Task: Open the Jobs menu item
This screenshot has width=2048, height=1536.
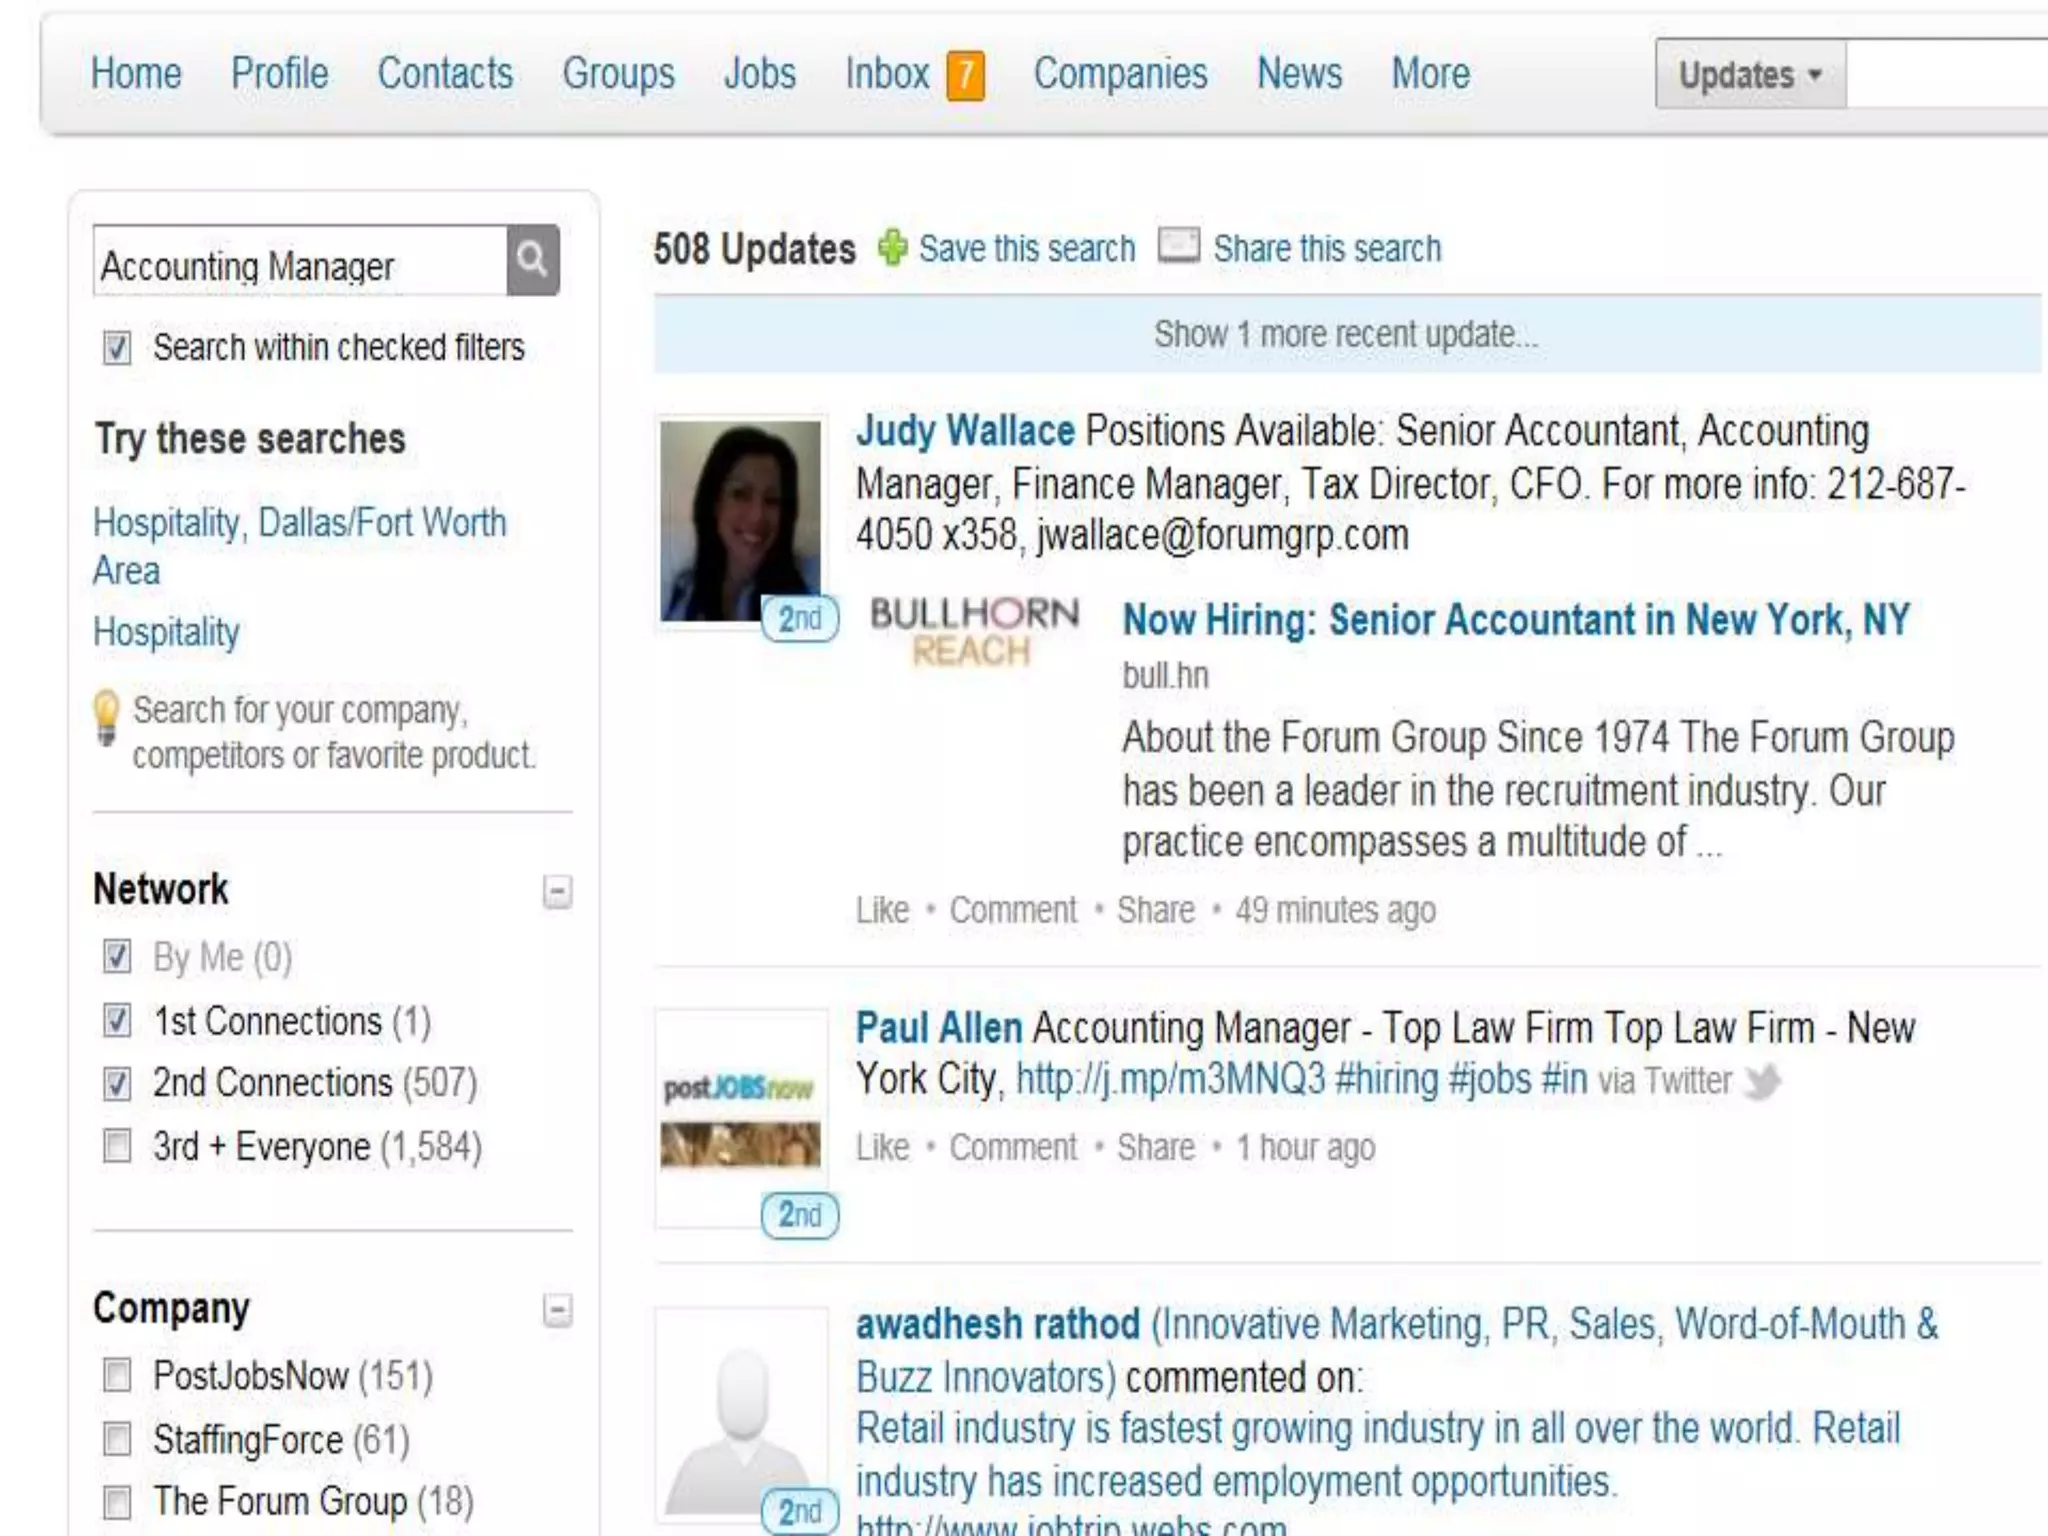Action: point(759,74)
